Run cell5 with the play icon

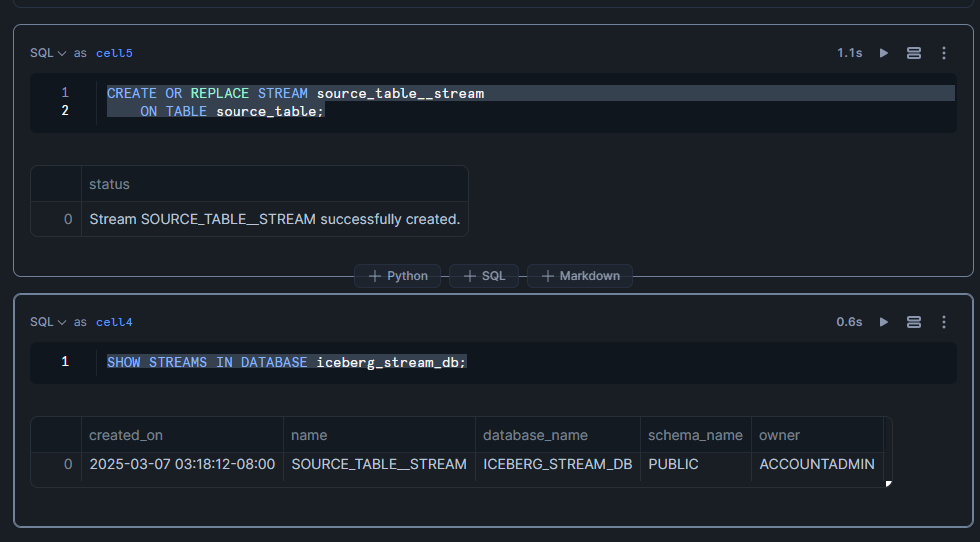pos(884,53)
